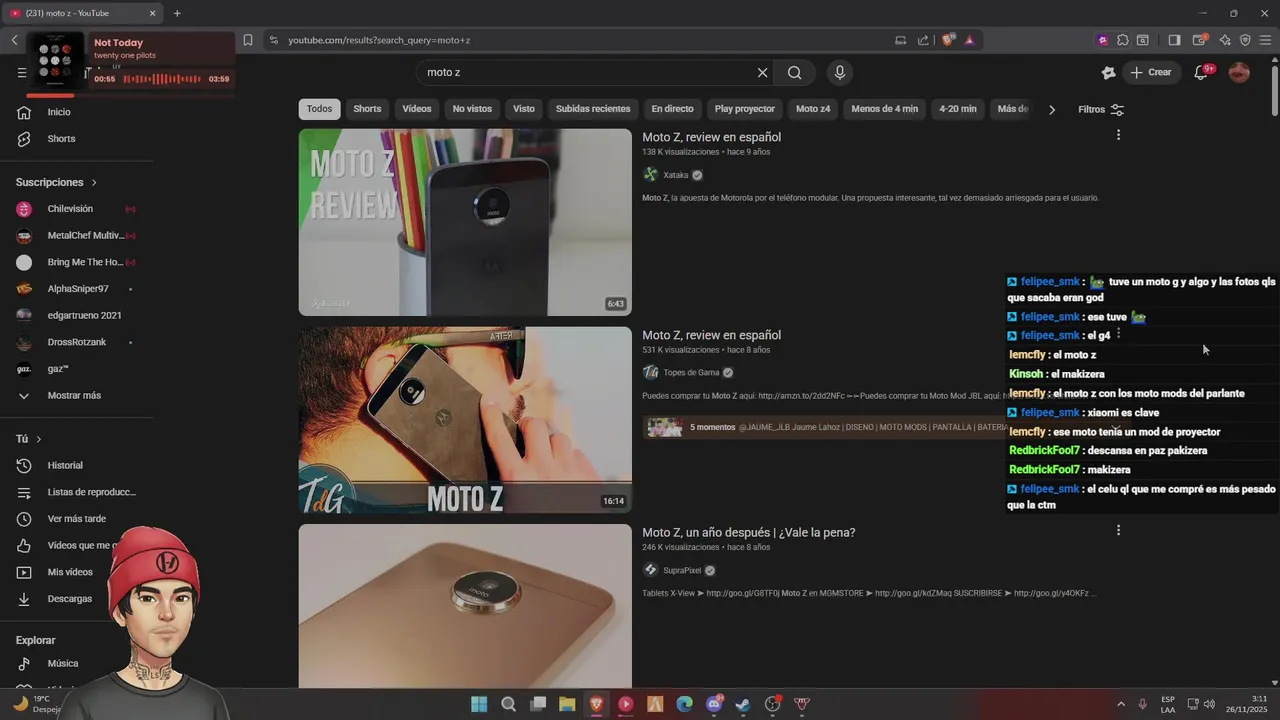1280x720 pixels.
Task: Open Microsoft Edge from taskbar
Action: pyautogui.click(x=684, y=704)
